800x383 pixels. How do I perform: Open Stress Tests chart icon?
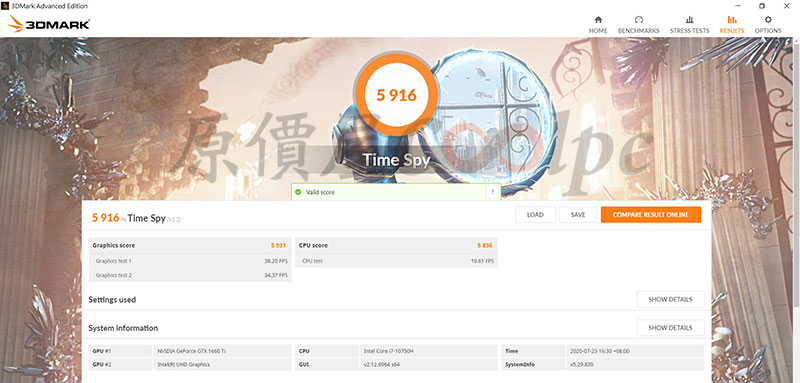(x=690, y=19)
